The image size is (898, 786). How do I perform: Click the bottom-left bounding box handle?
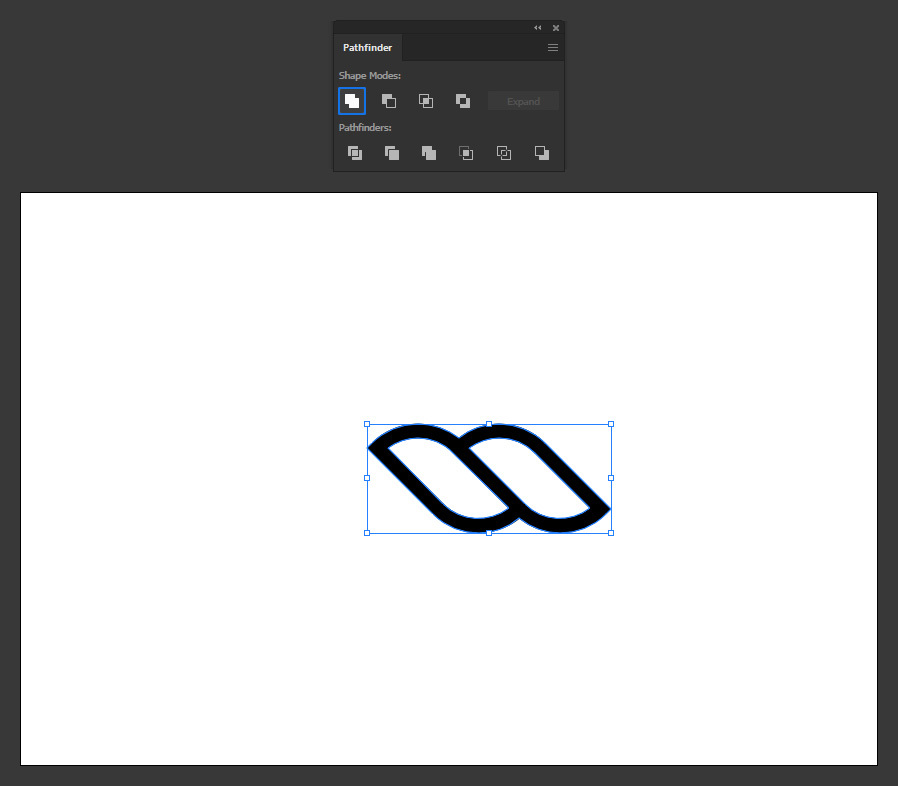coord(367,533)
